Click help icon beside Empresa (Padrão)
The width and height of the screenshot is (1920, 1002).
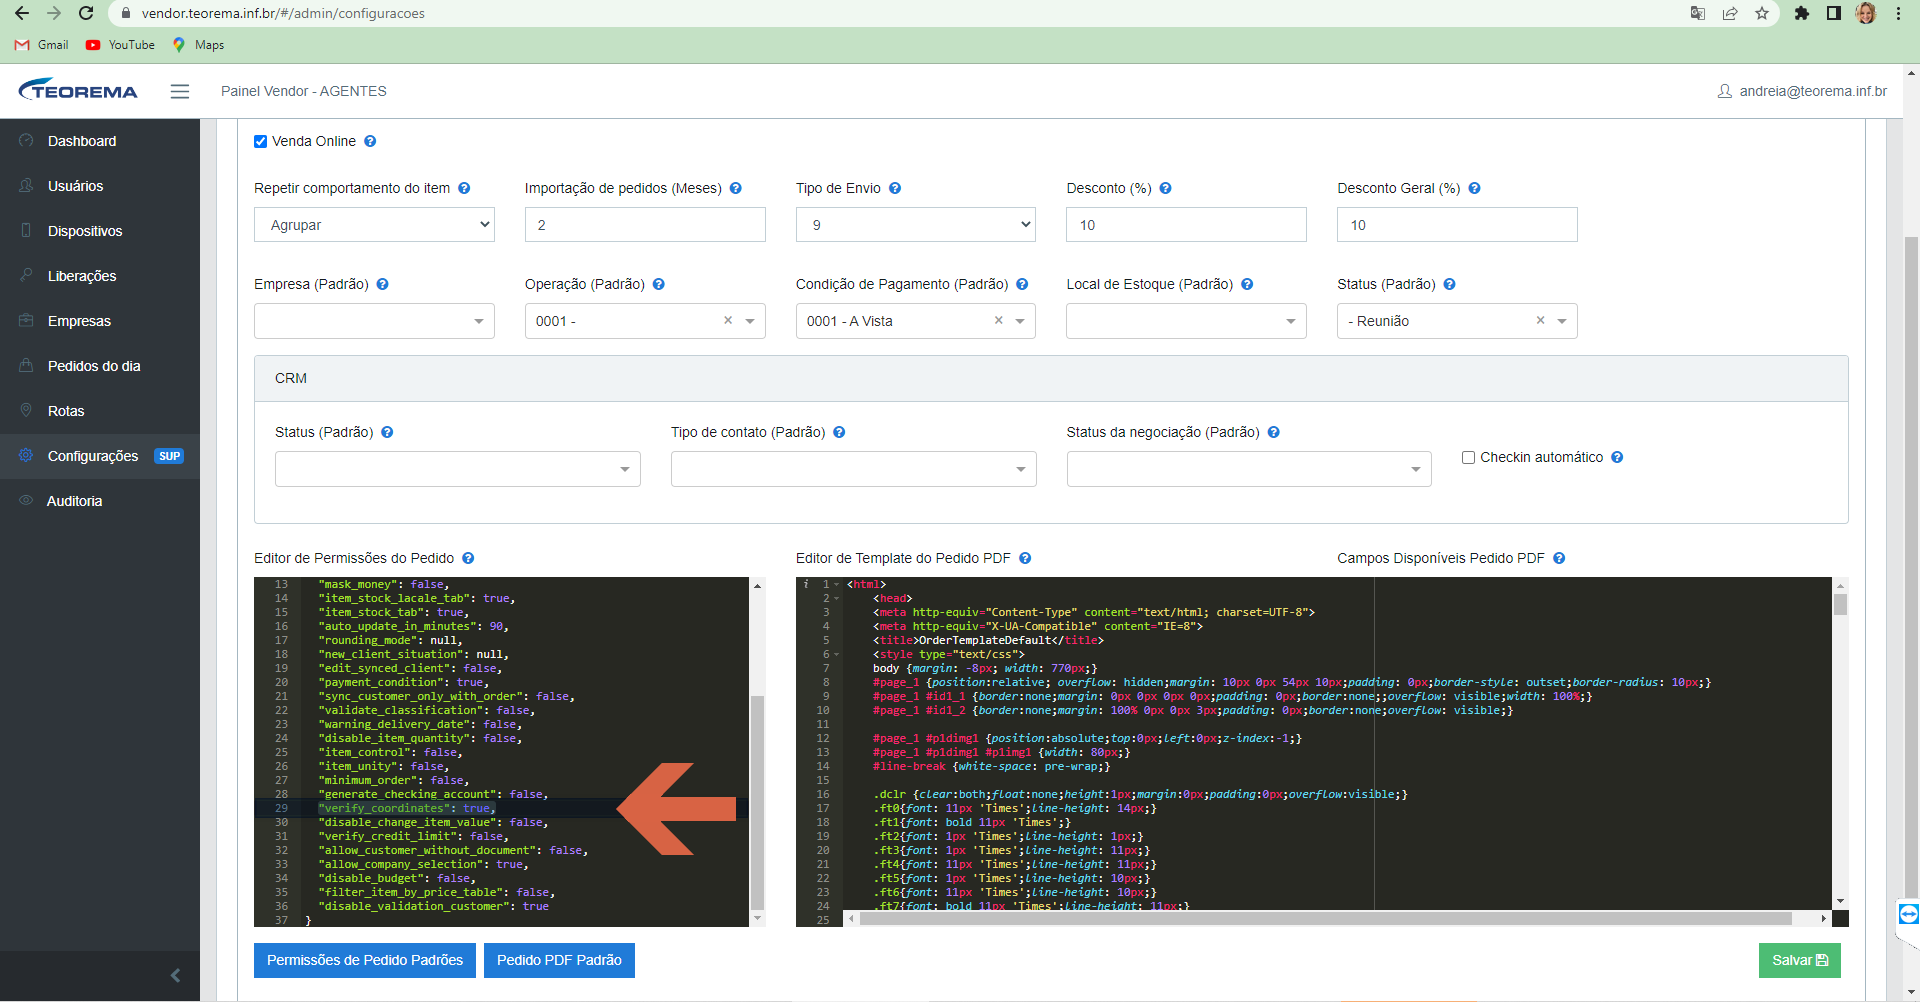[x=383, y=284]
